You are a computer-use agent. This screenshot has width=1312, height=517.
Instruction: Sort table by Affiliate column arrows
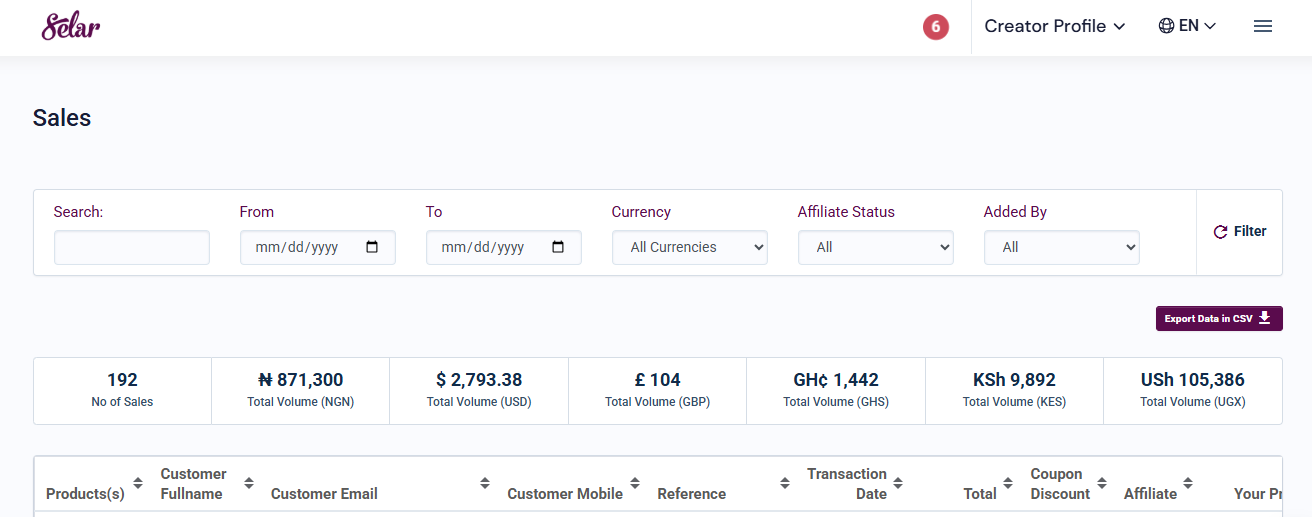point(1189,484)
